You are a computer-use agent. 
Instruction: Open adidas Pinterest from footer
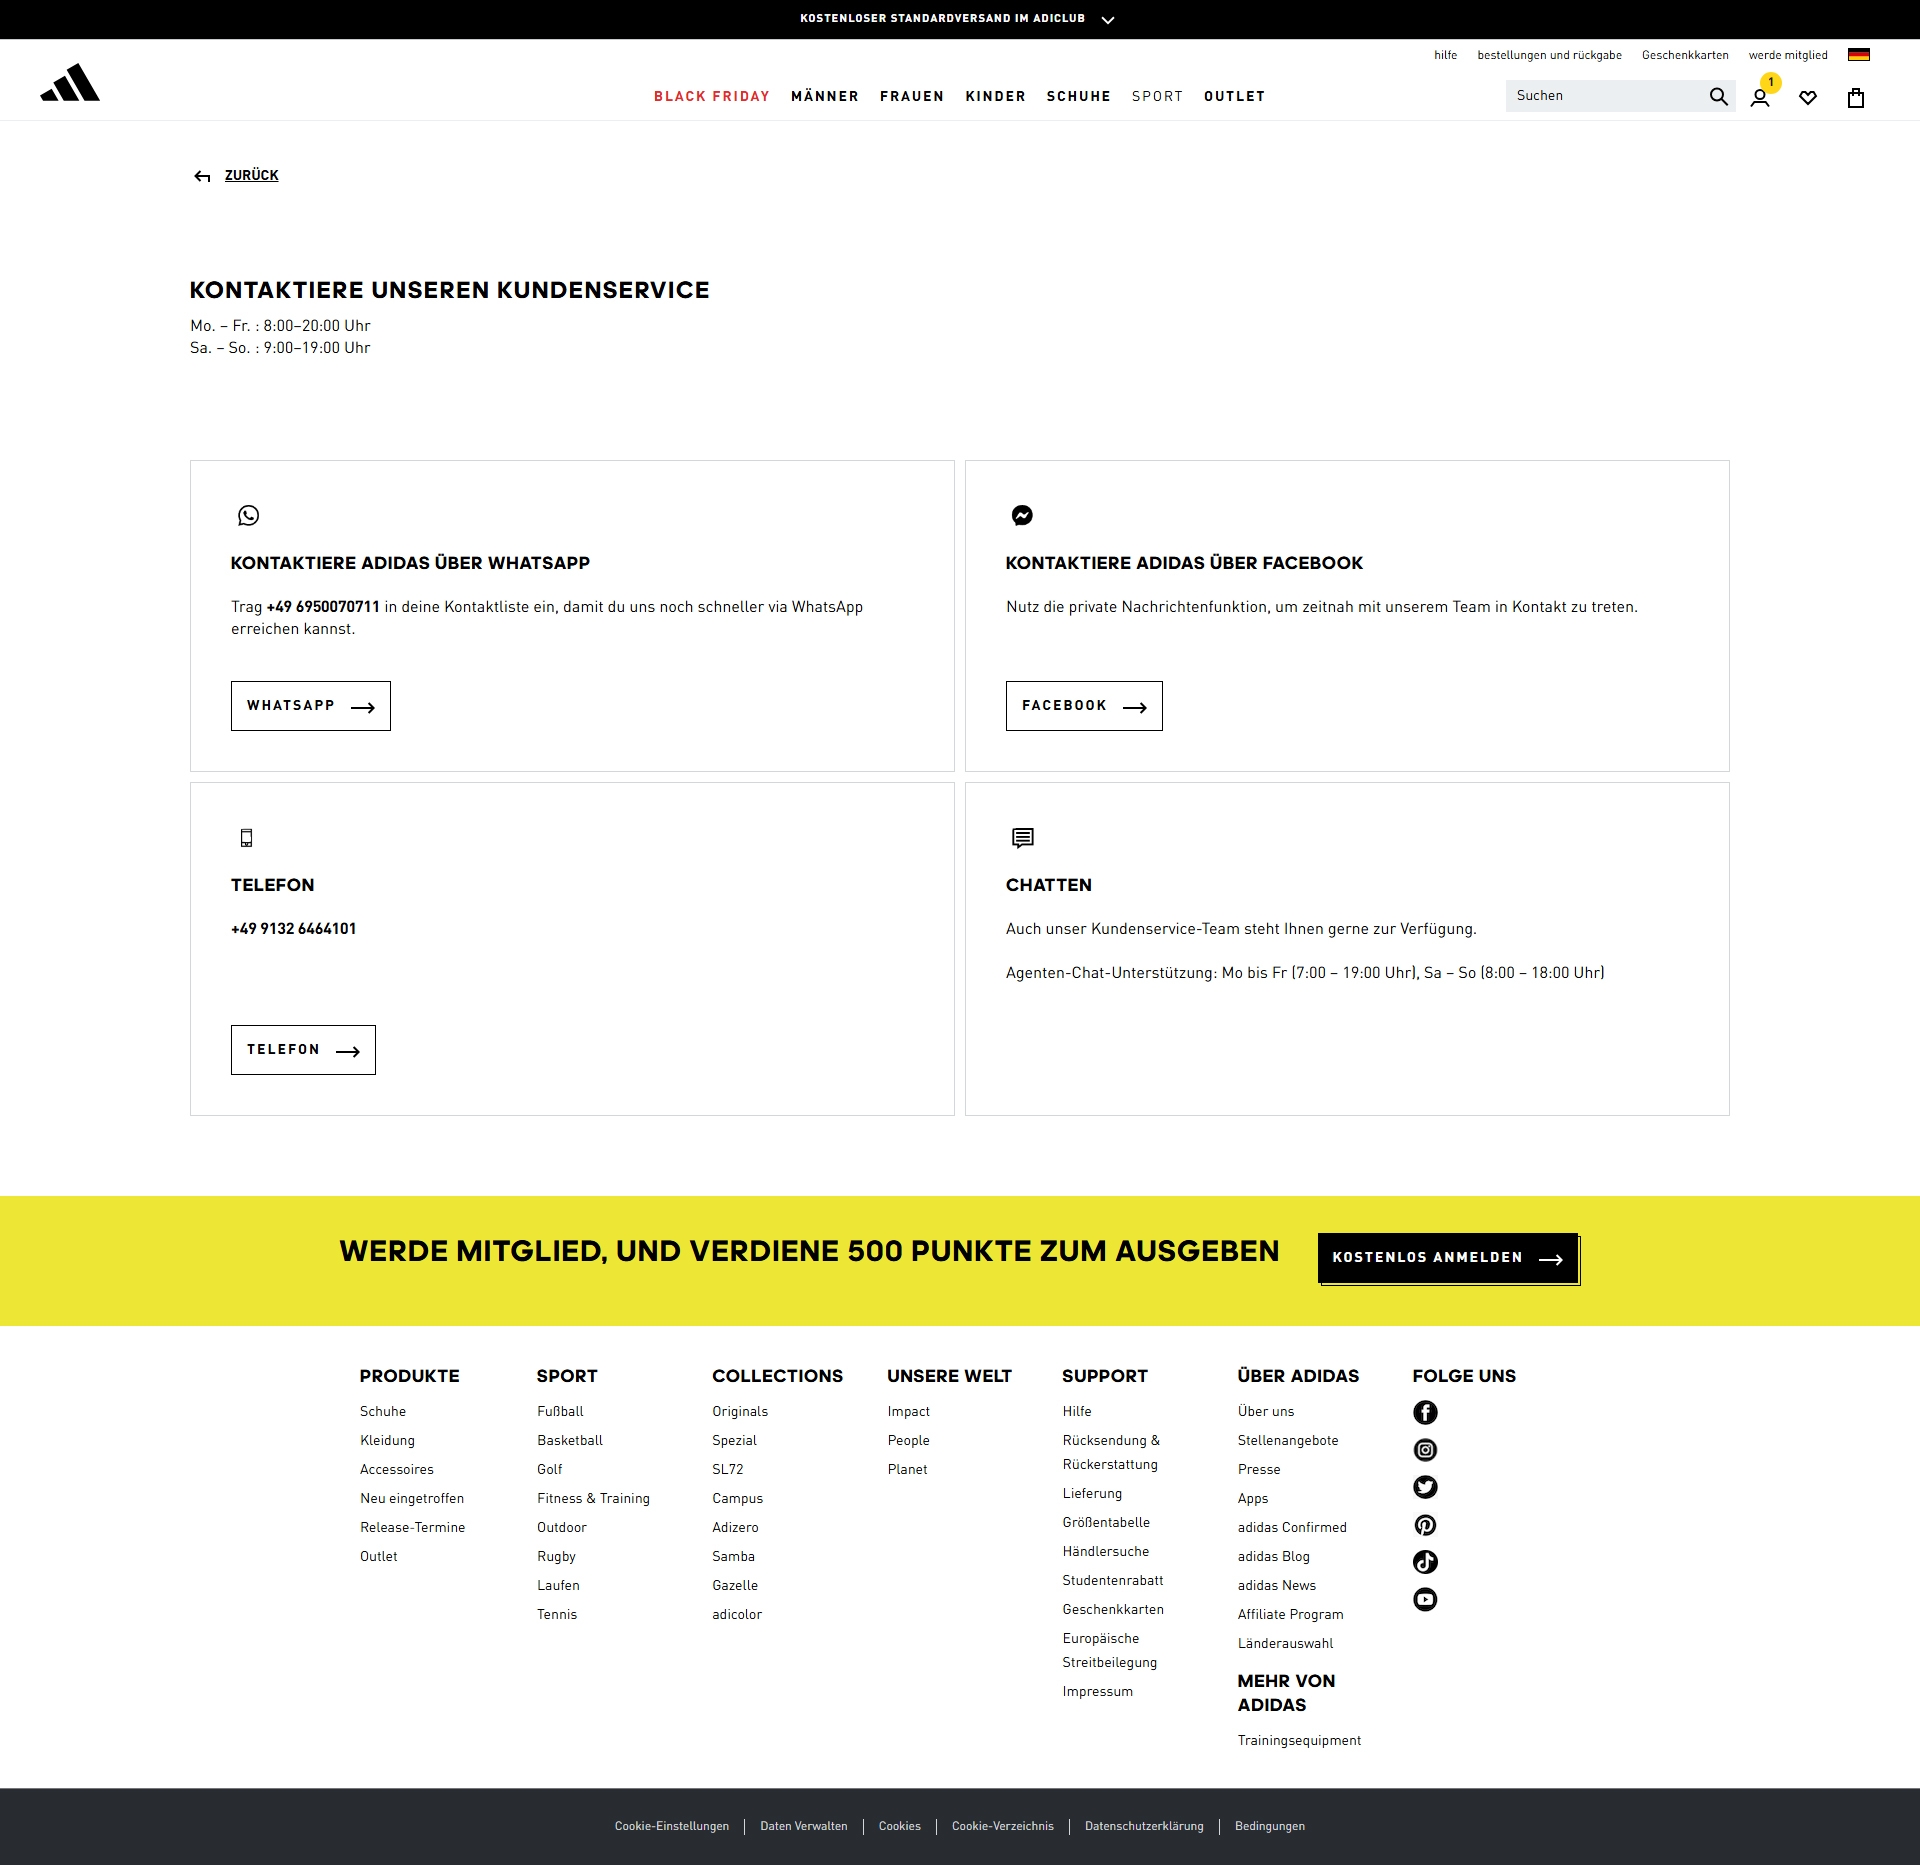[1425, 1525]
